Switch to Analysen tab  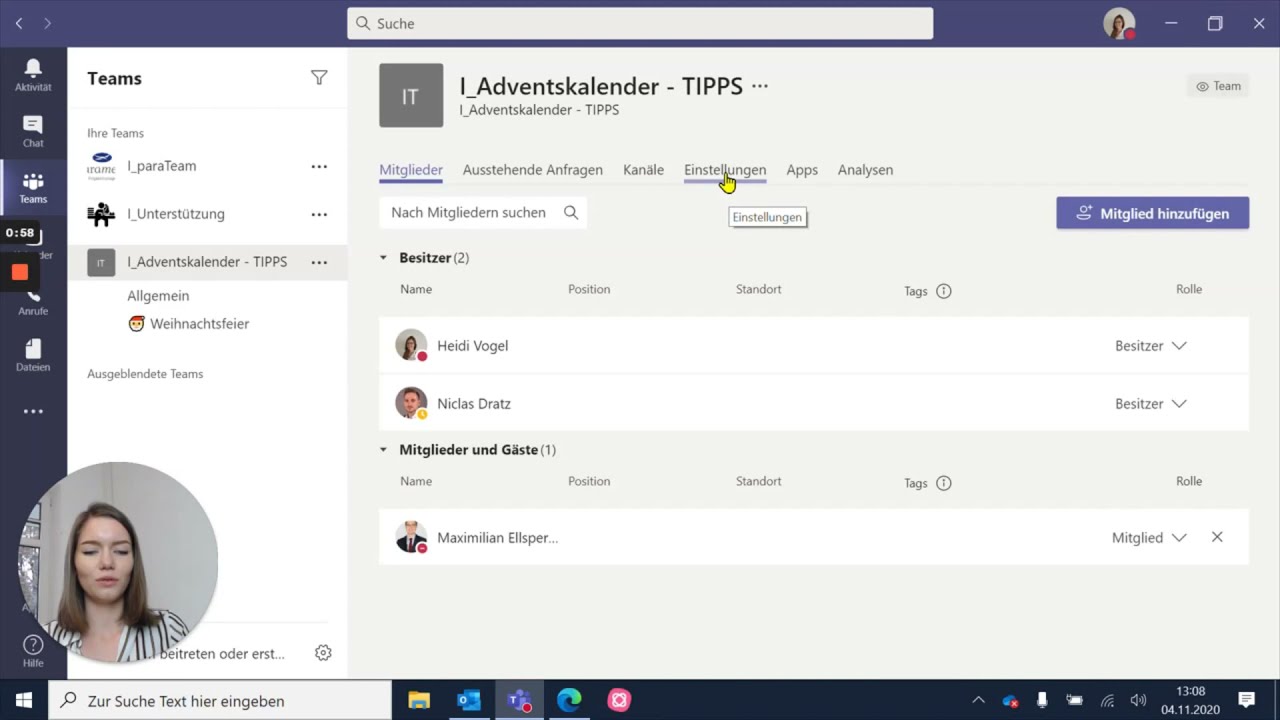click(865, 170)
